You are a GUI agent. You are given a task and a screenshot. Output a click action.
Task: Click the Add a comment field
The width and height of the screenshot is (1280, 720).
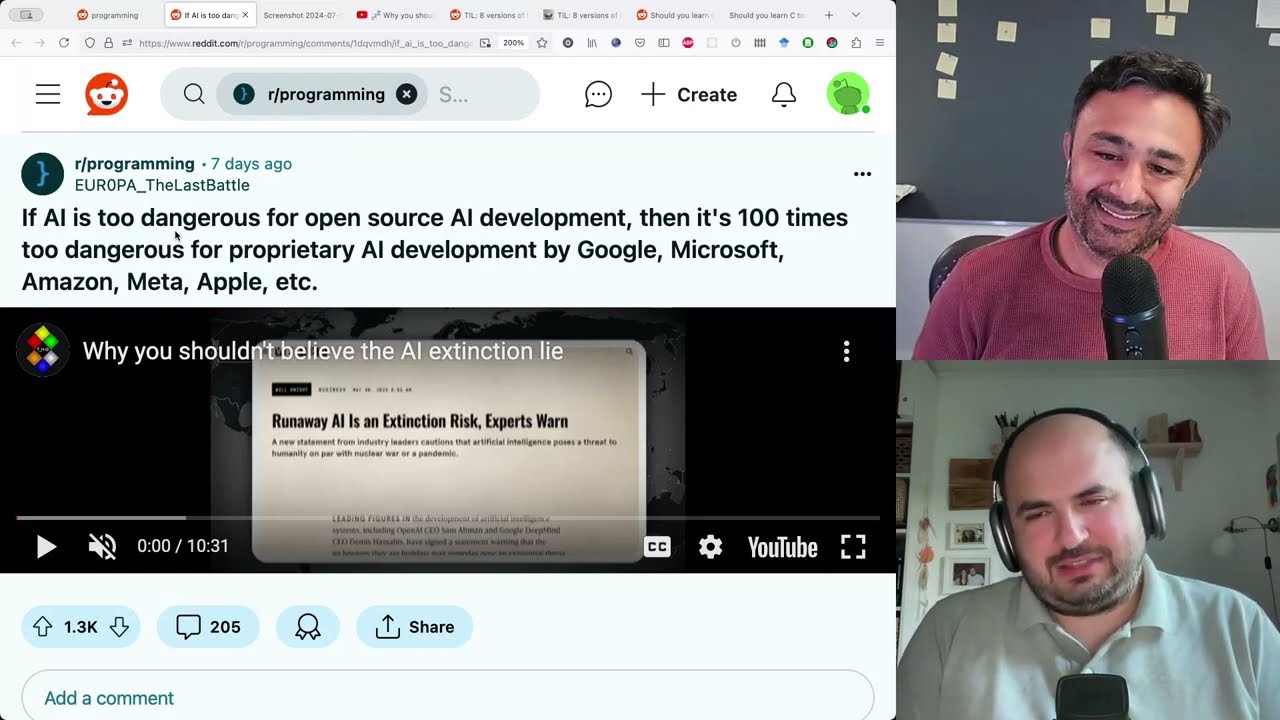448,696
